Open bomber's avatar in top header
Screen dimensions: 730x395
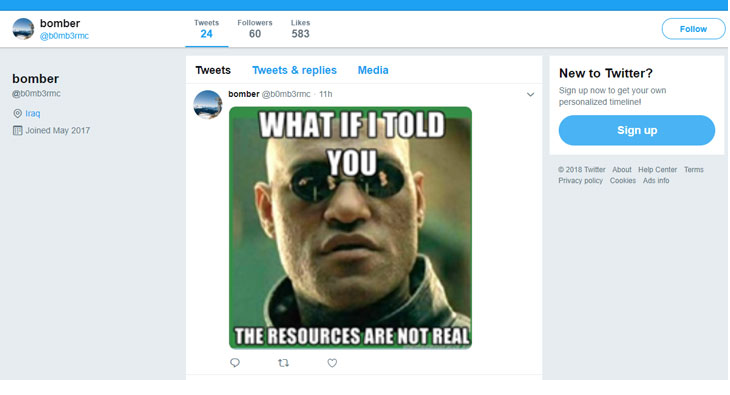click(x=23, y=29)
